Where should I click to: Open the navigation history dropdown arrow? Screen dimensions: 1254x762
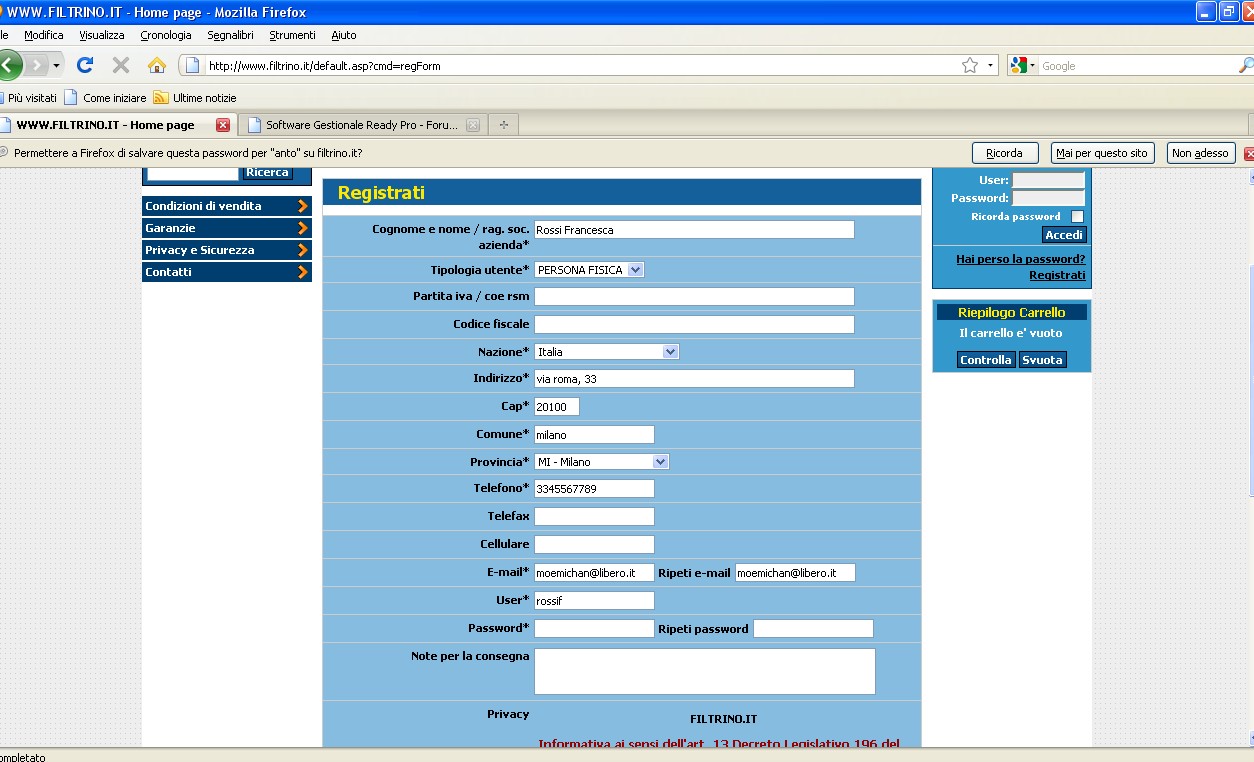pos(56,65)
